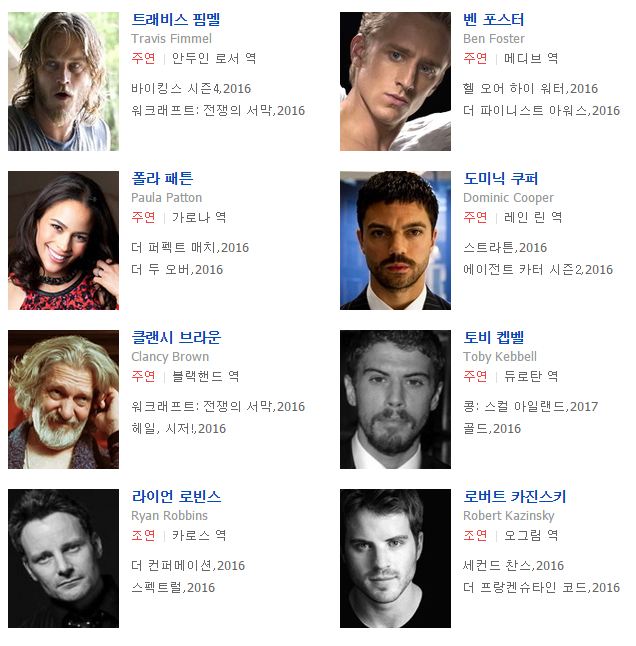The height and width of the screenshot is (646, 636).
Task: Click the Ben Foster profile photo
Action: click(x=395, y=81)
